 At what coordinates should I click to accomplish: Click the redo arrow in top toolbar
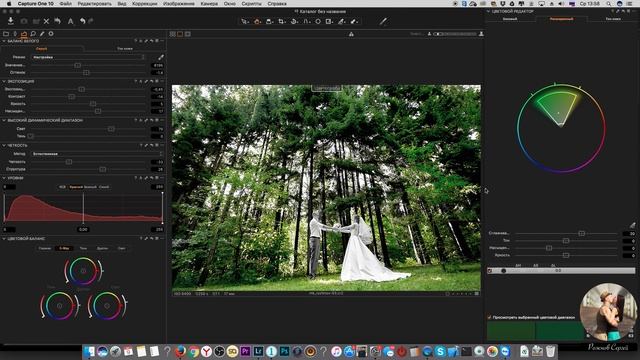pos(91,21)
